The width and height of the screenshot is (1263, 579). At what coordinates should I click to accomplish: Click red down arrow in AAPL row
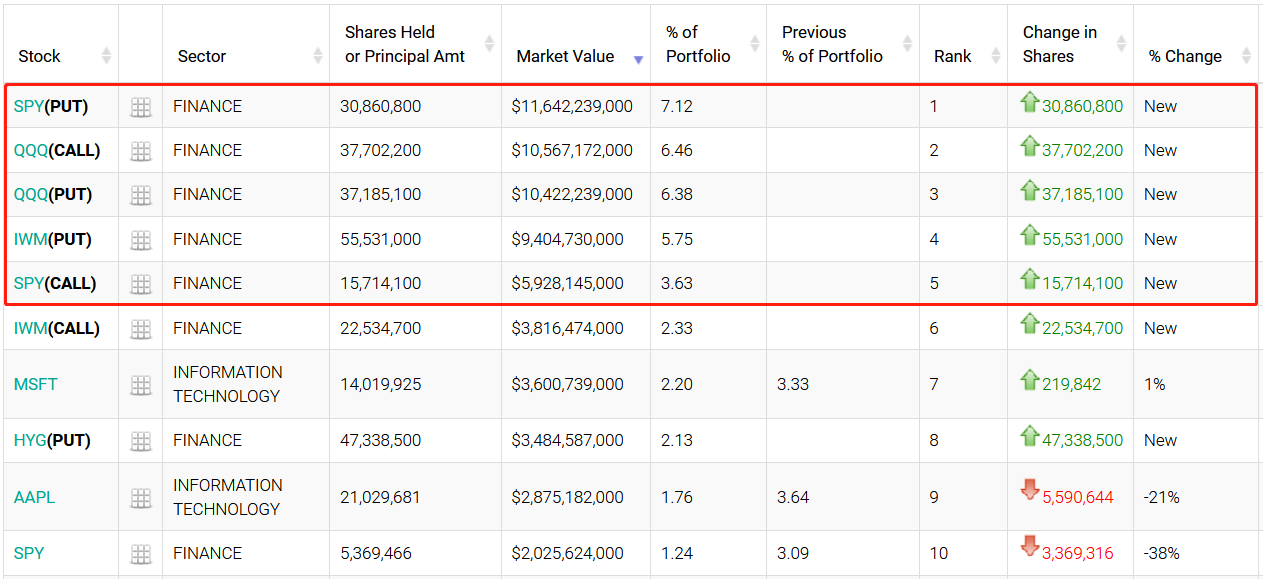[1030, 490]
